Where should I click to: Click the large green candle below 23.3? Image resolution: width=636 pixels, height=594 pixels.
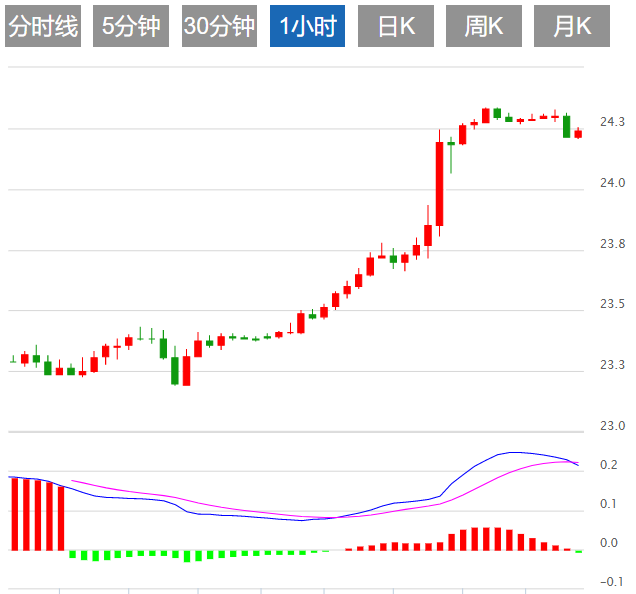[175, 370]
